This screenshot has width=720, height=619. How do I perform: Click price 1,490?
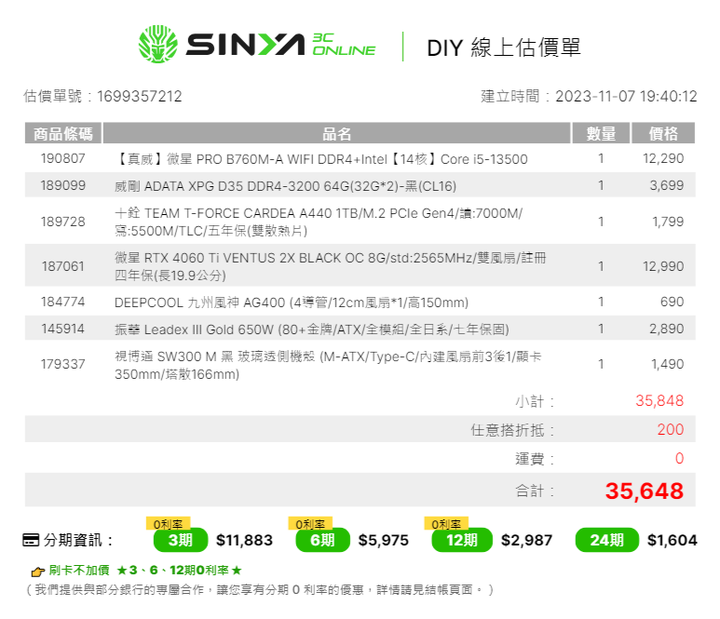(668, 364)
